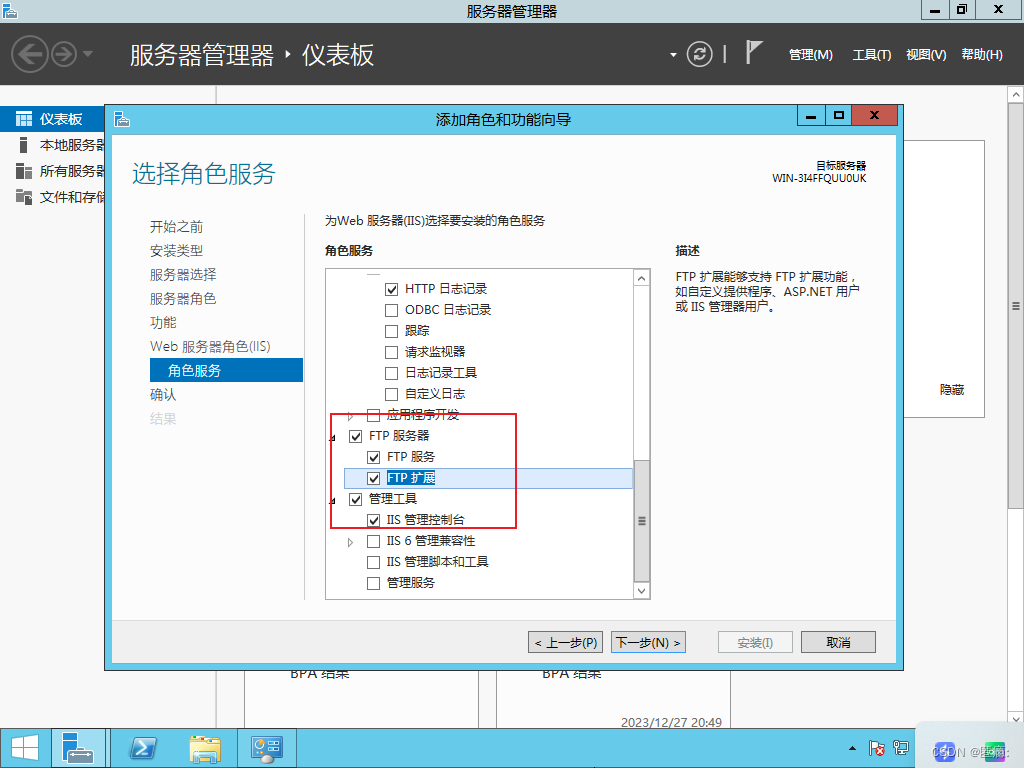Check the 跟踪 checkbox
1024x768 pixels.
tap(391, 331)
